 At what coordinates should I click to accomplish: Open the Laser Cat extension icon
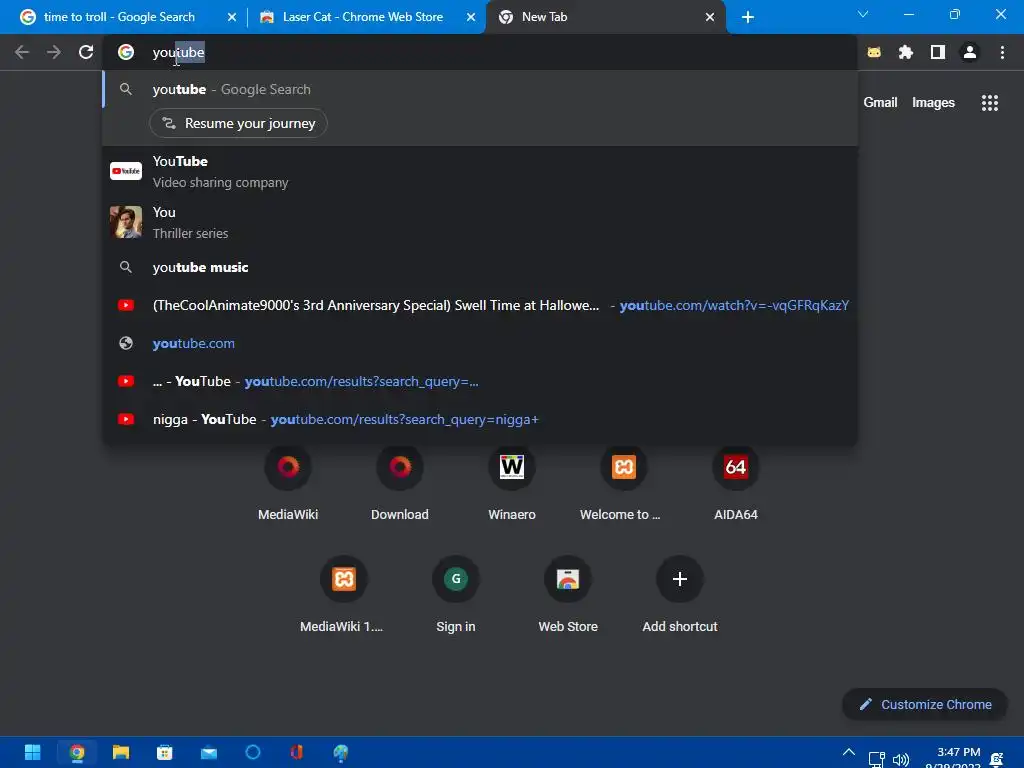click(x=874, y=52)
